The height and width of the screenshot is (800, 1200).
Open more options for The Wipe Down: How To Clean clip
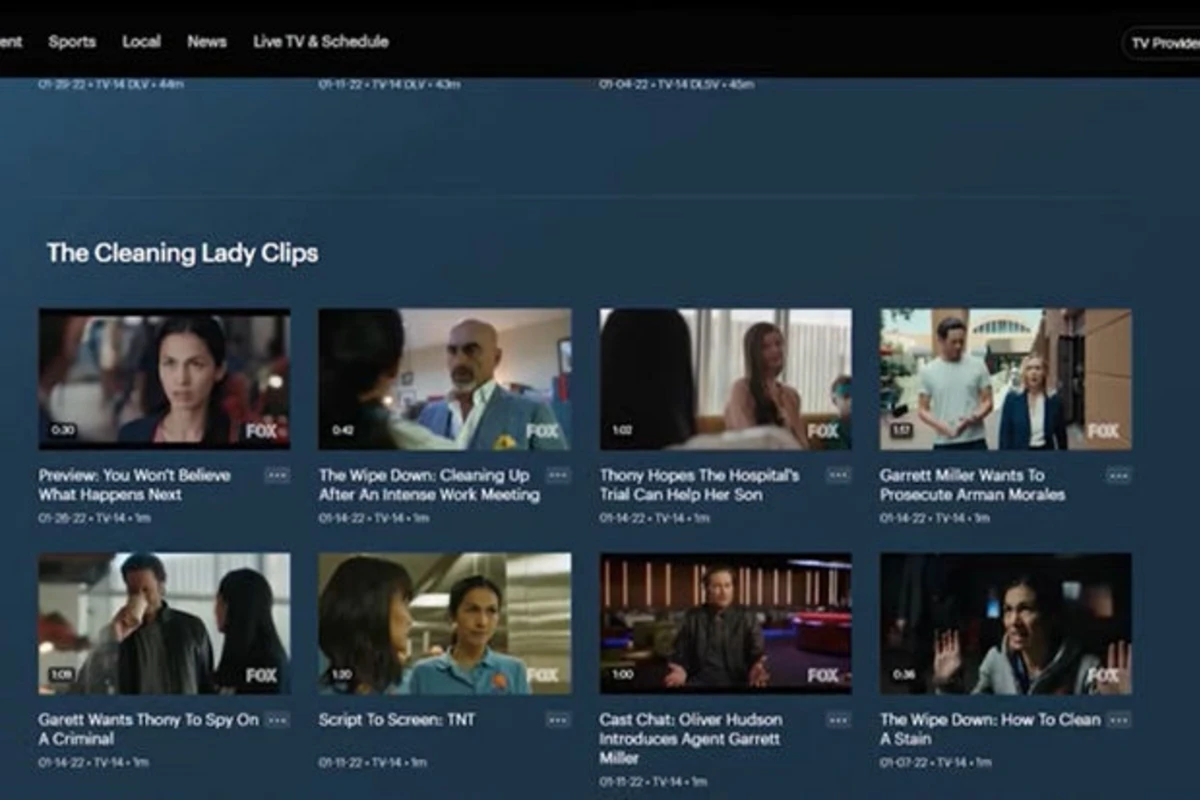pos(1119,720)
